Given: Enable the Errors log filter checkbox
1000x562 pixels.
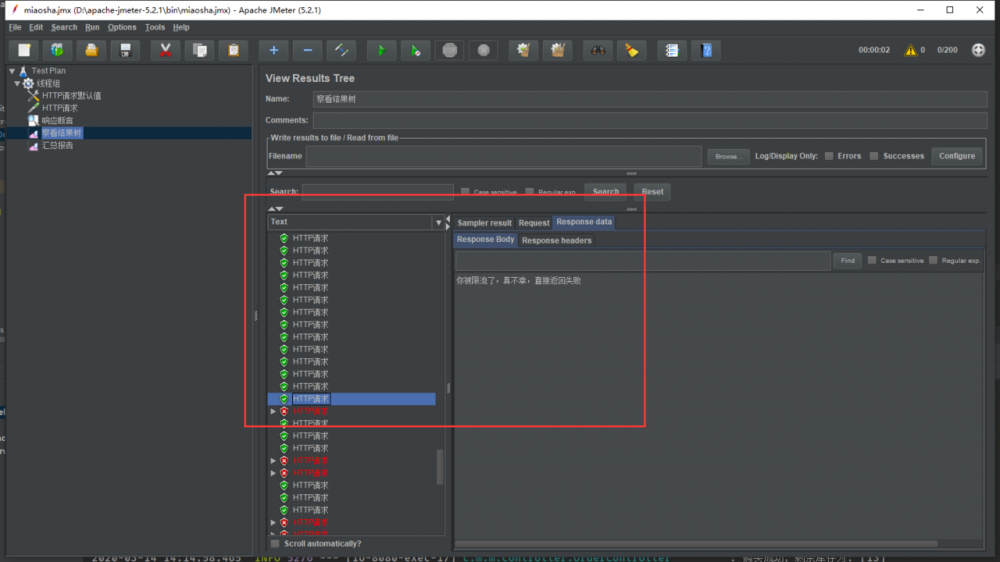Looking at the screenshot, I should coord(830,156).
